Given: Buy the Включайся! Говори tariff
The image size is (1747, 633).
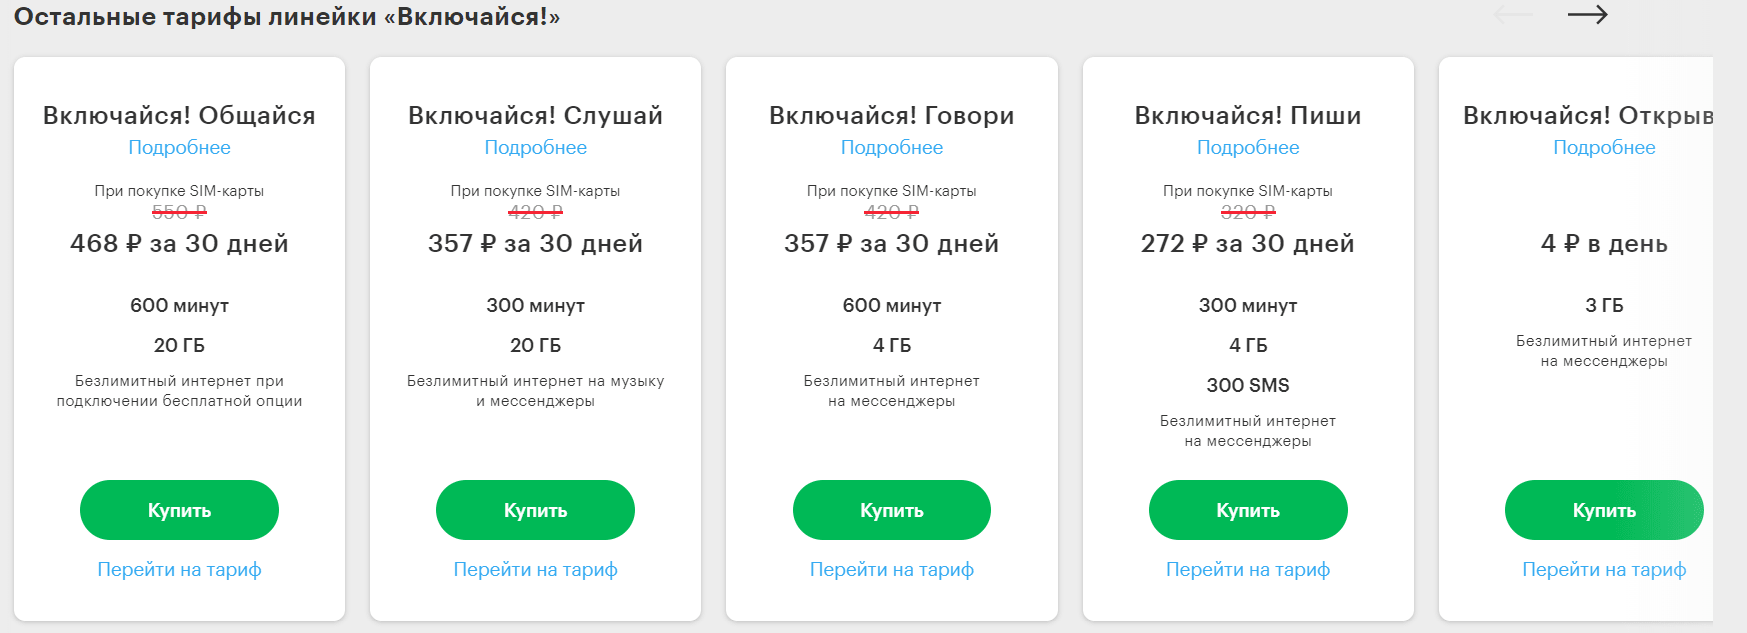Looking at the screenshot, I should point(891,510).
